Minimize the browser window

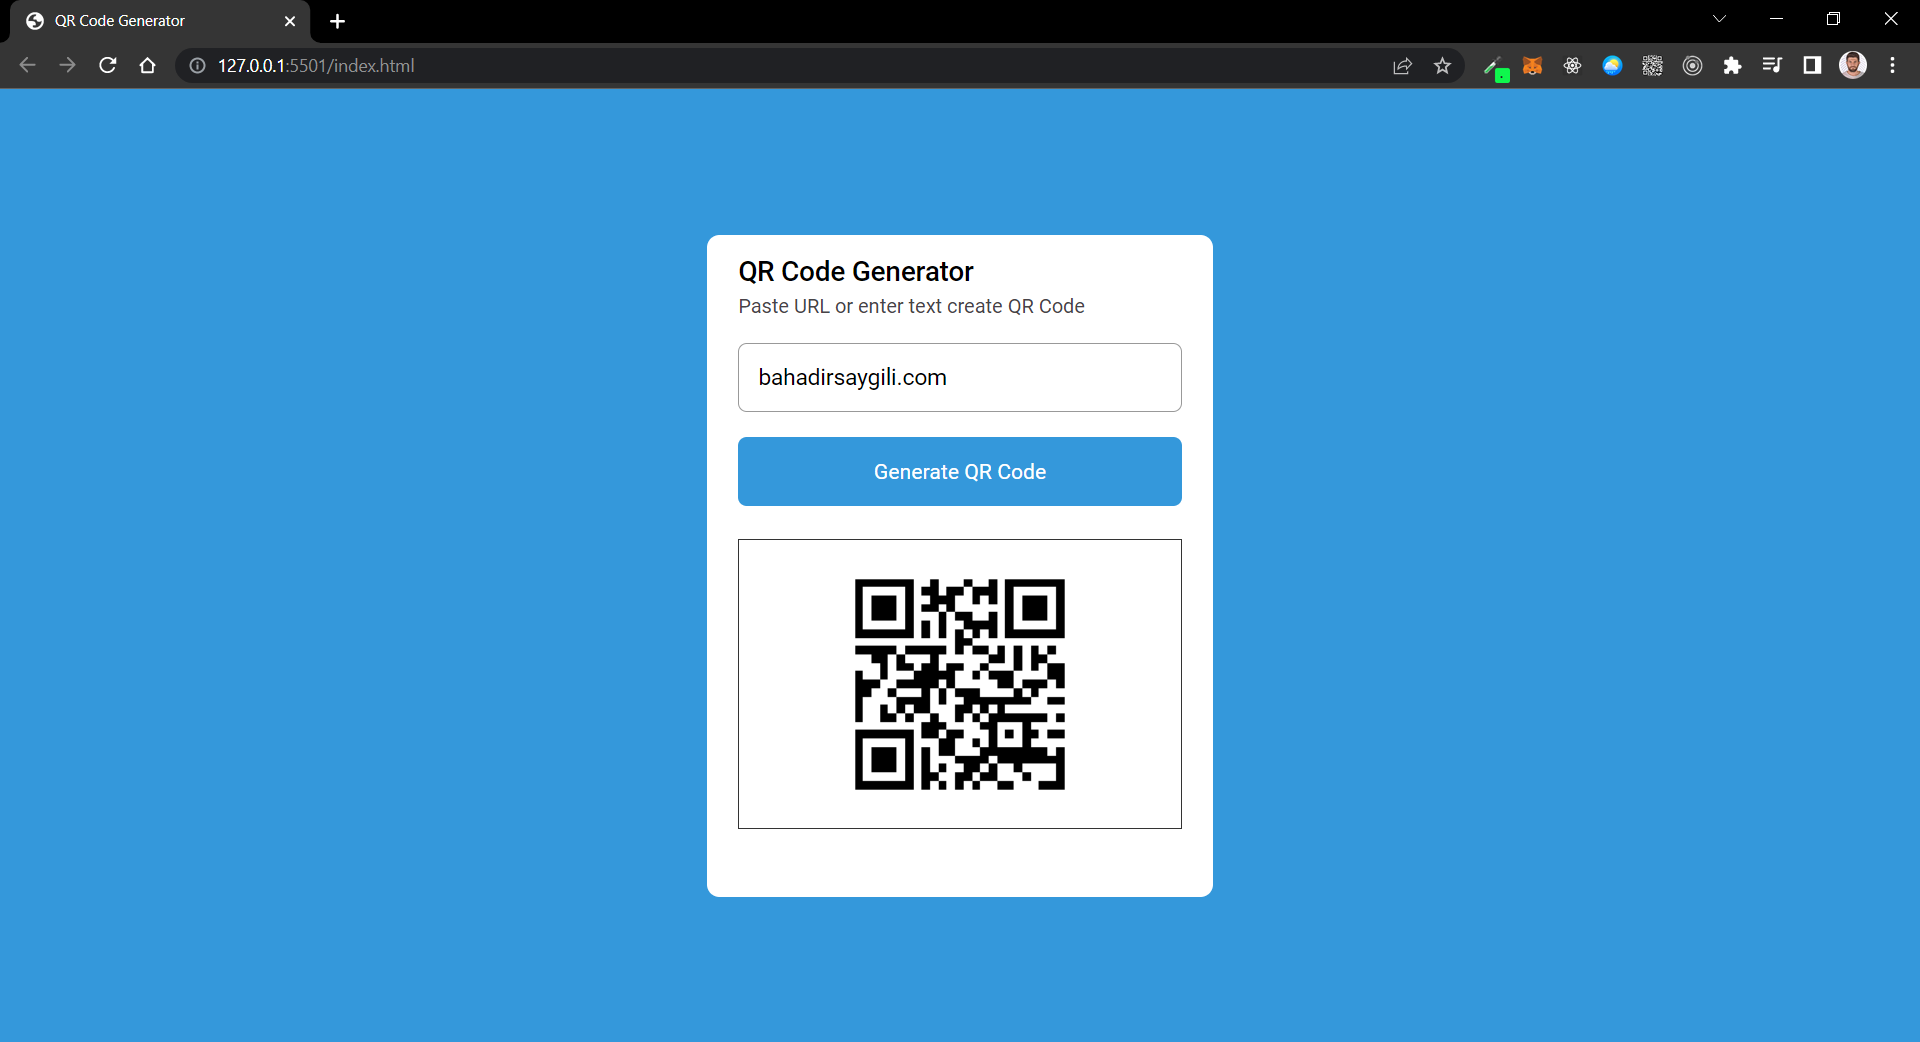pos(1777,19)
